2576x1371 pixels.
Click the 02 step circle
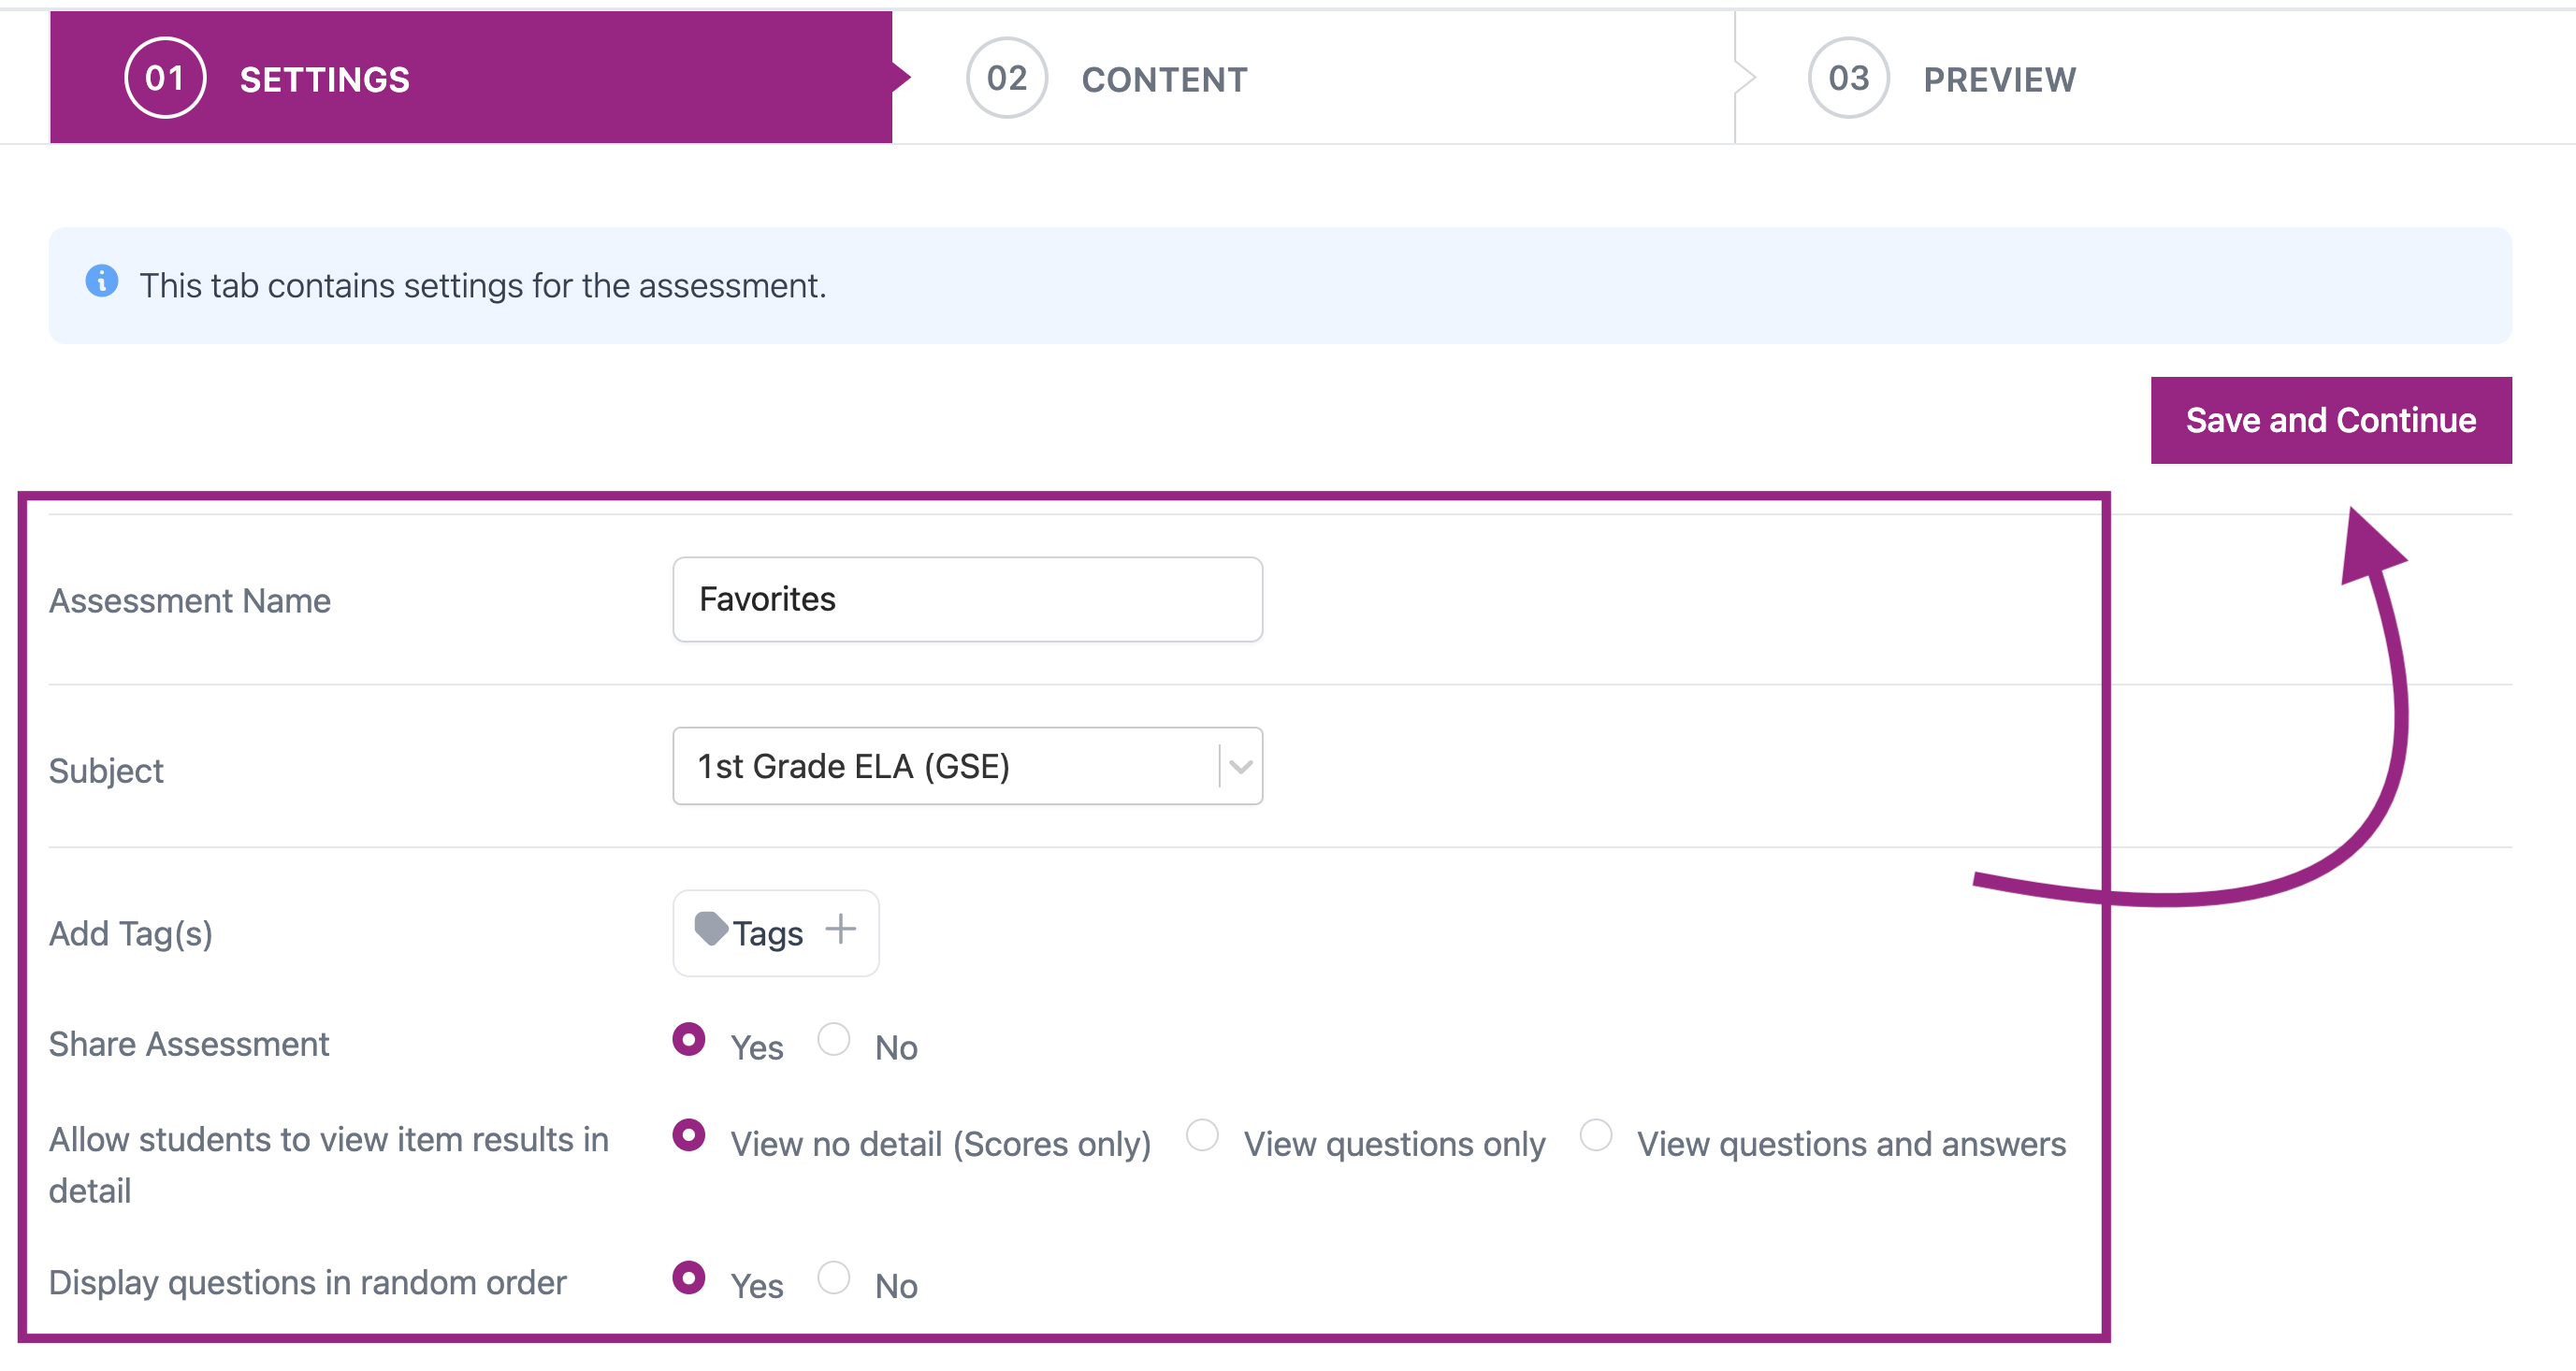[1007, 78]
